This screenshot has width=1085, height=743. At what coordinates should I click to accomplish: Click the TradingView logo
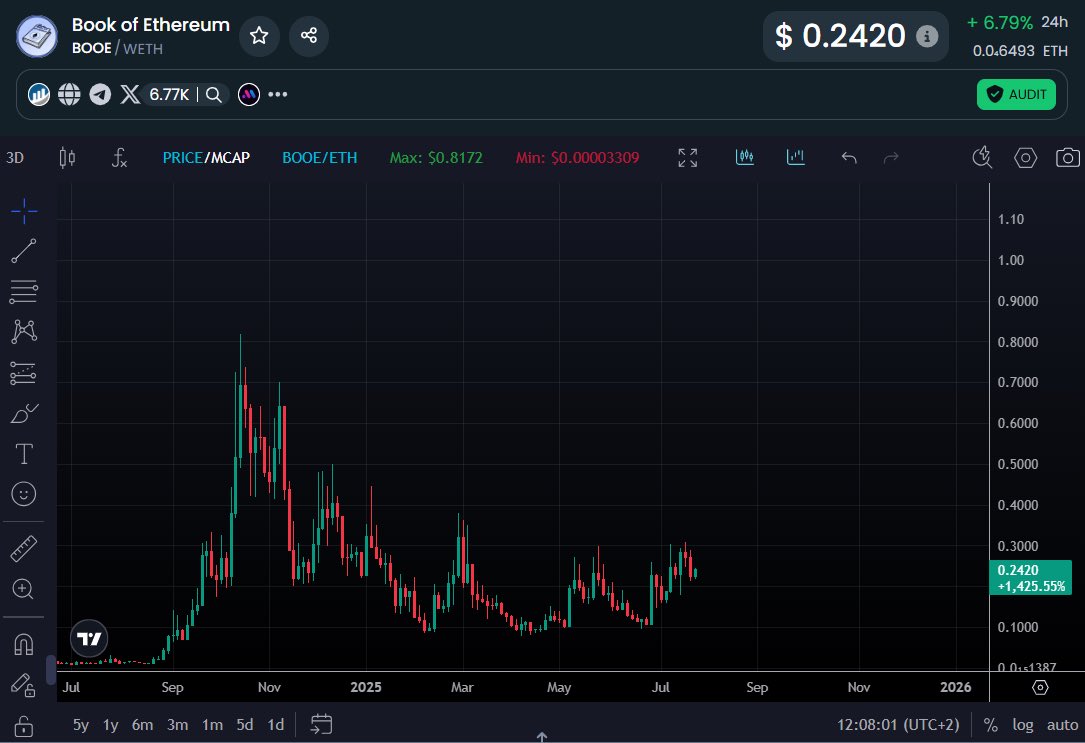89,638
